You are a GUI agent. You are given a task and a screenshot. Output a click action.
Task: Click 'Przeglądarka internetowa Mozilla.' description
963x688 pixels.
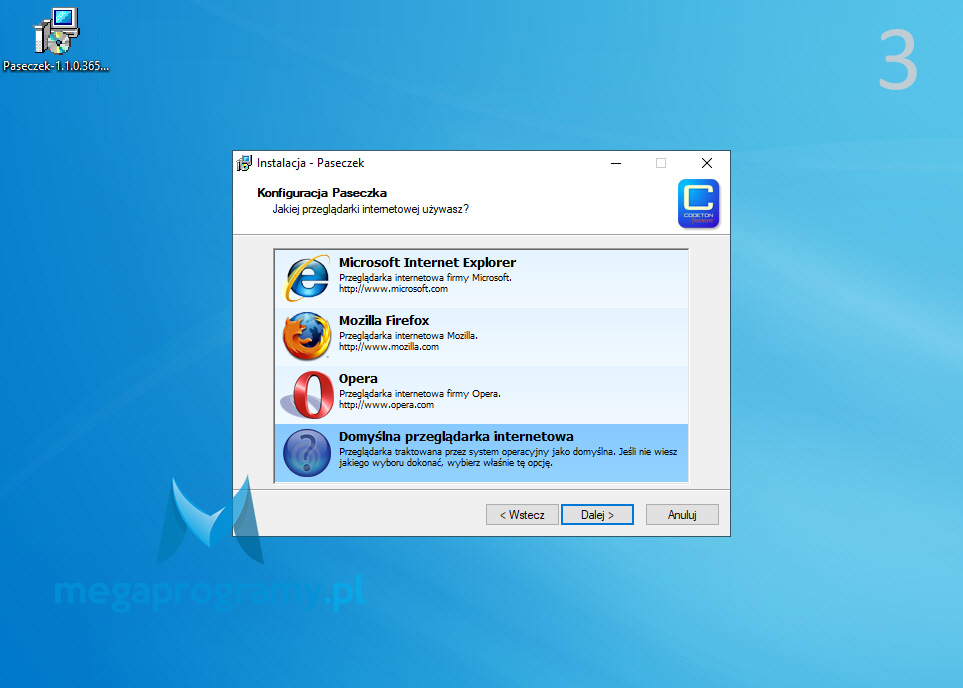tap(408, 335)
